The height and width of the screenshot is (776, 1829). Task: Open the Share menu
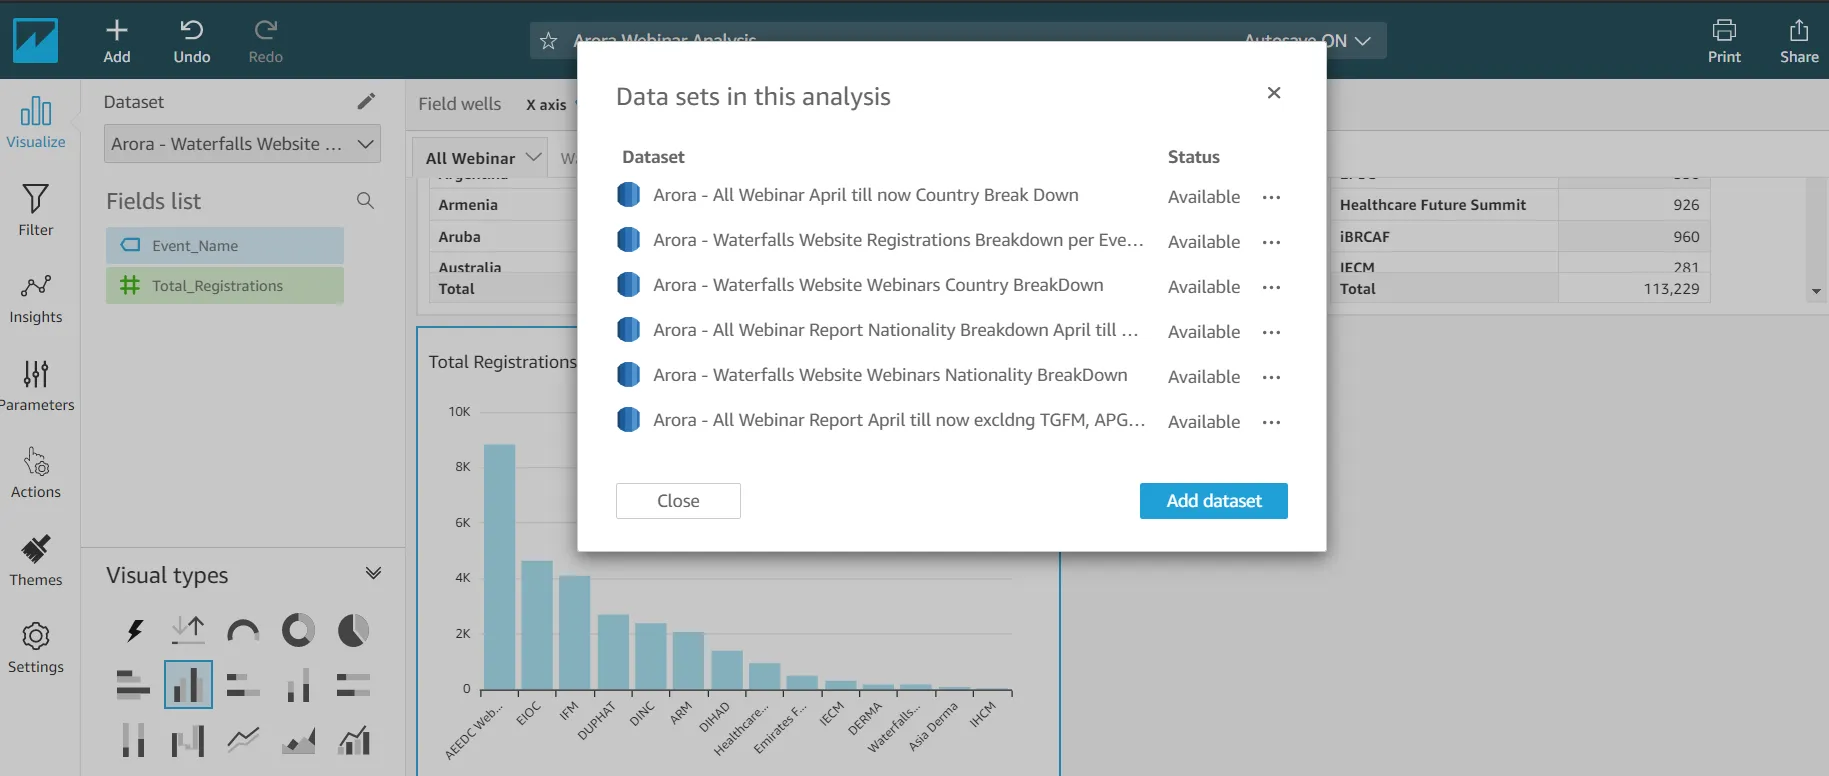tap(1799, 42)
